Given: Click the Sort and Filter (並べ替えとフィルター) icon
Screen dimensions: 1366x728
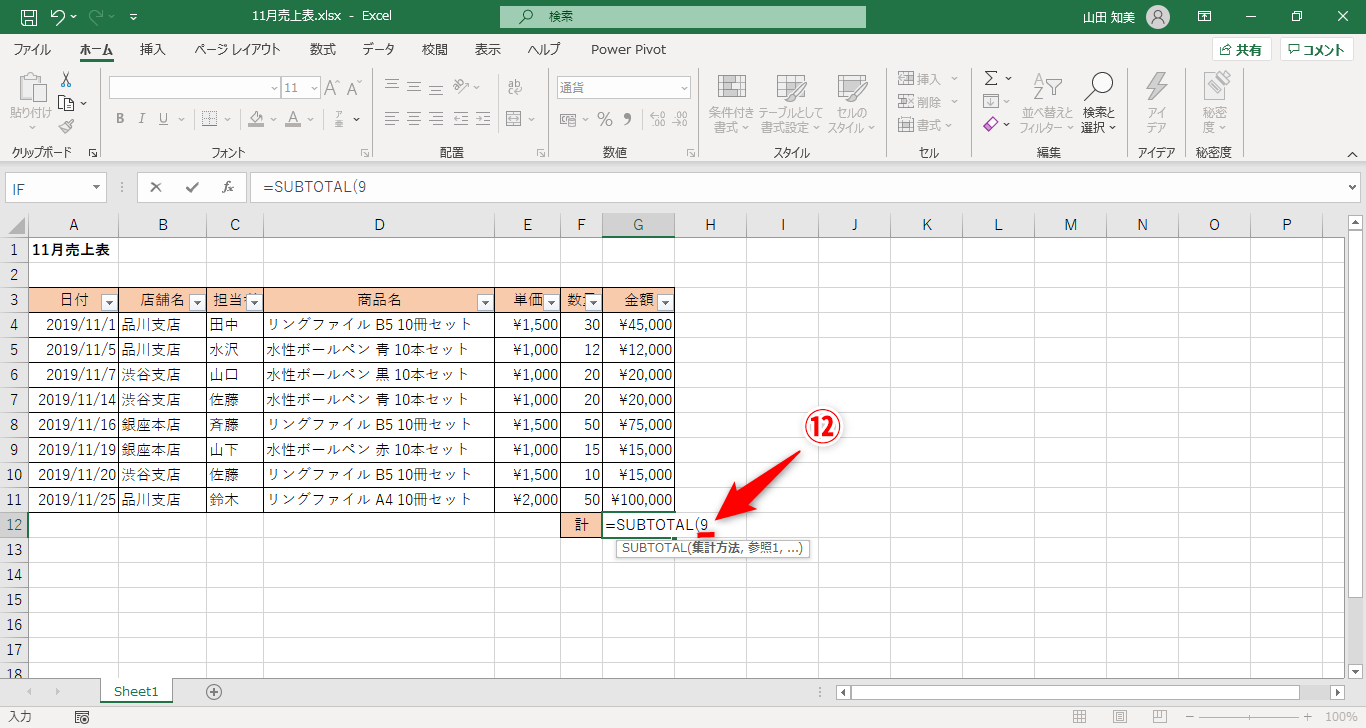Looking at the screenshot, I should (x=1046, y=87).
